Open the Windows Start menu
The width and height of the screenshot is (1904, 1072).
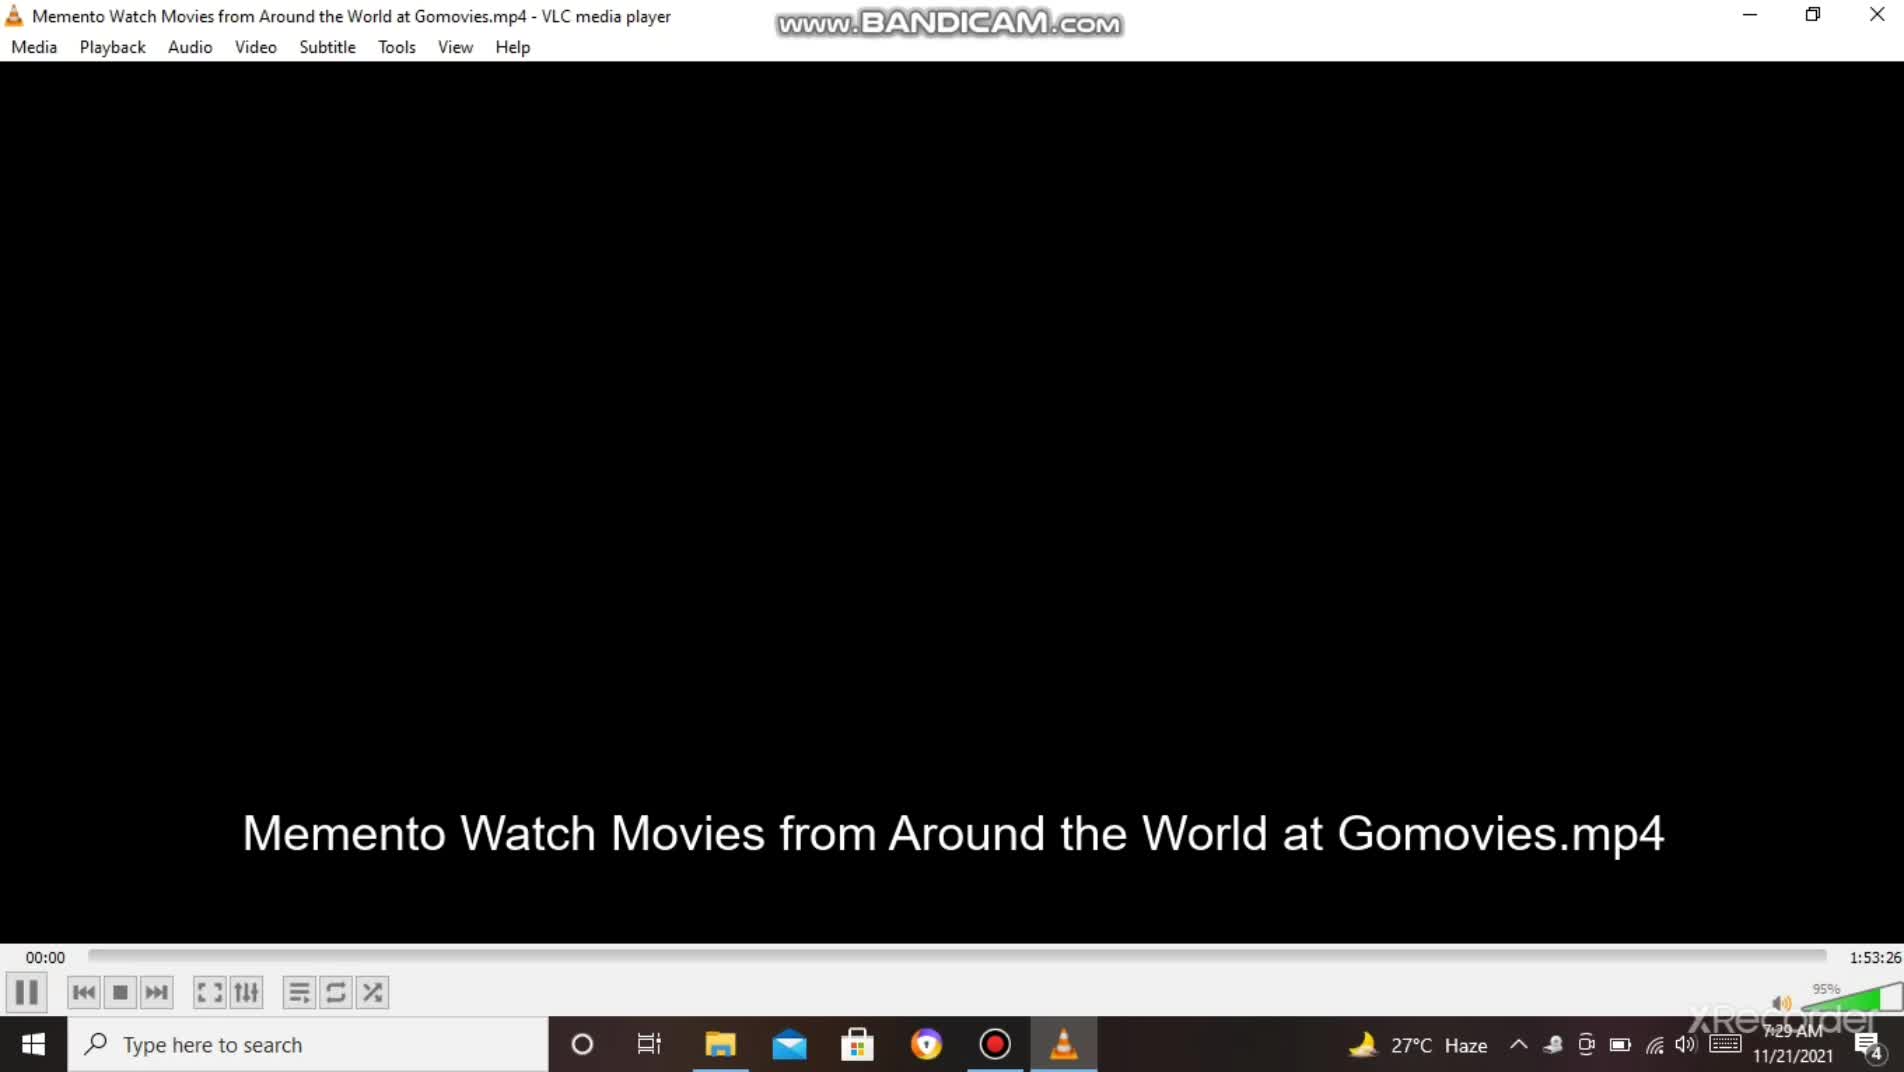tap(33, 1044)
